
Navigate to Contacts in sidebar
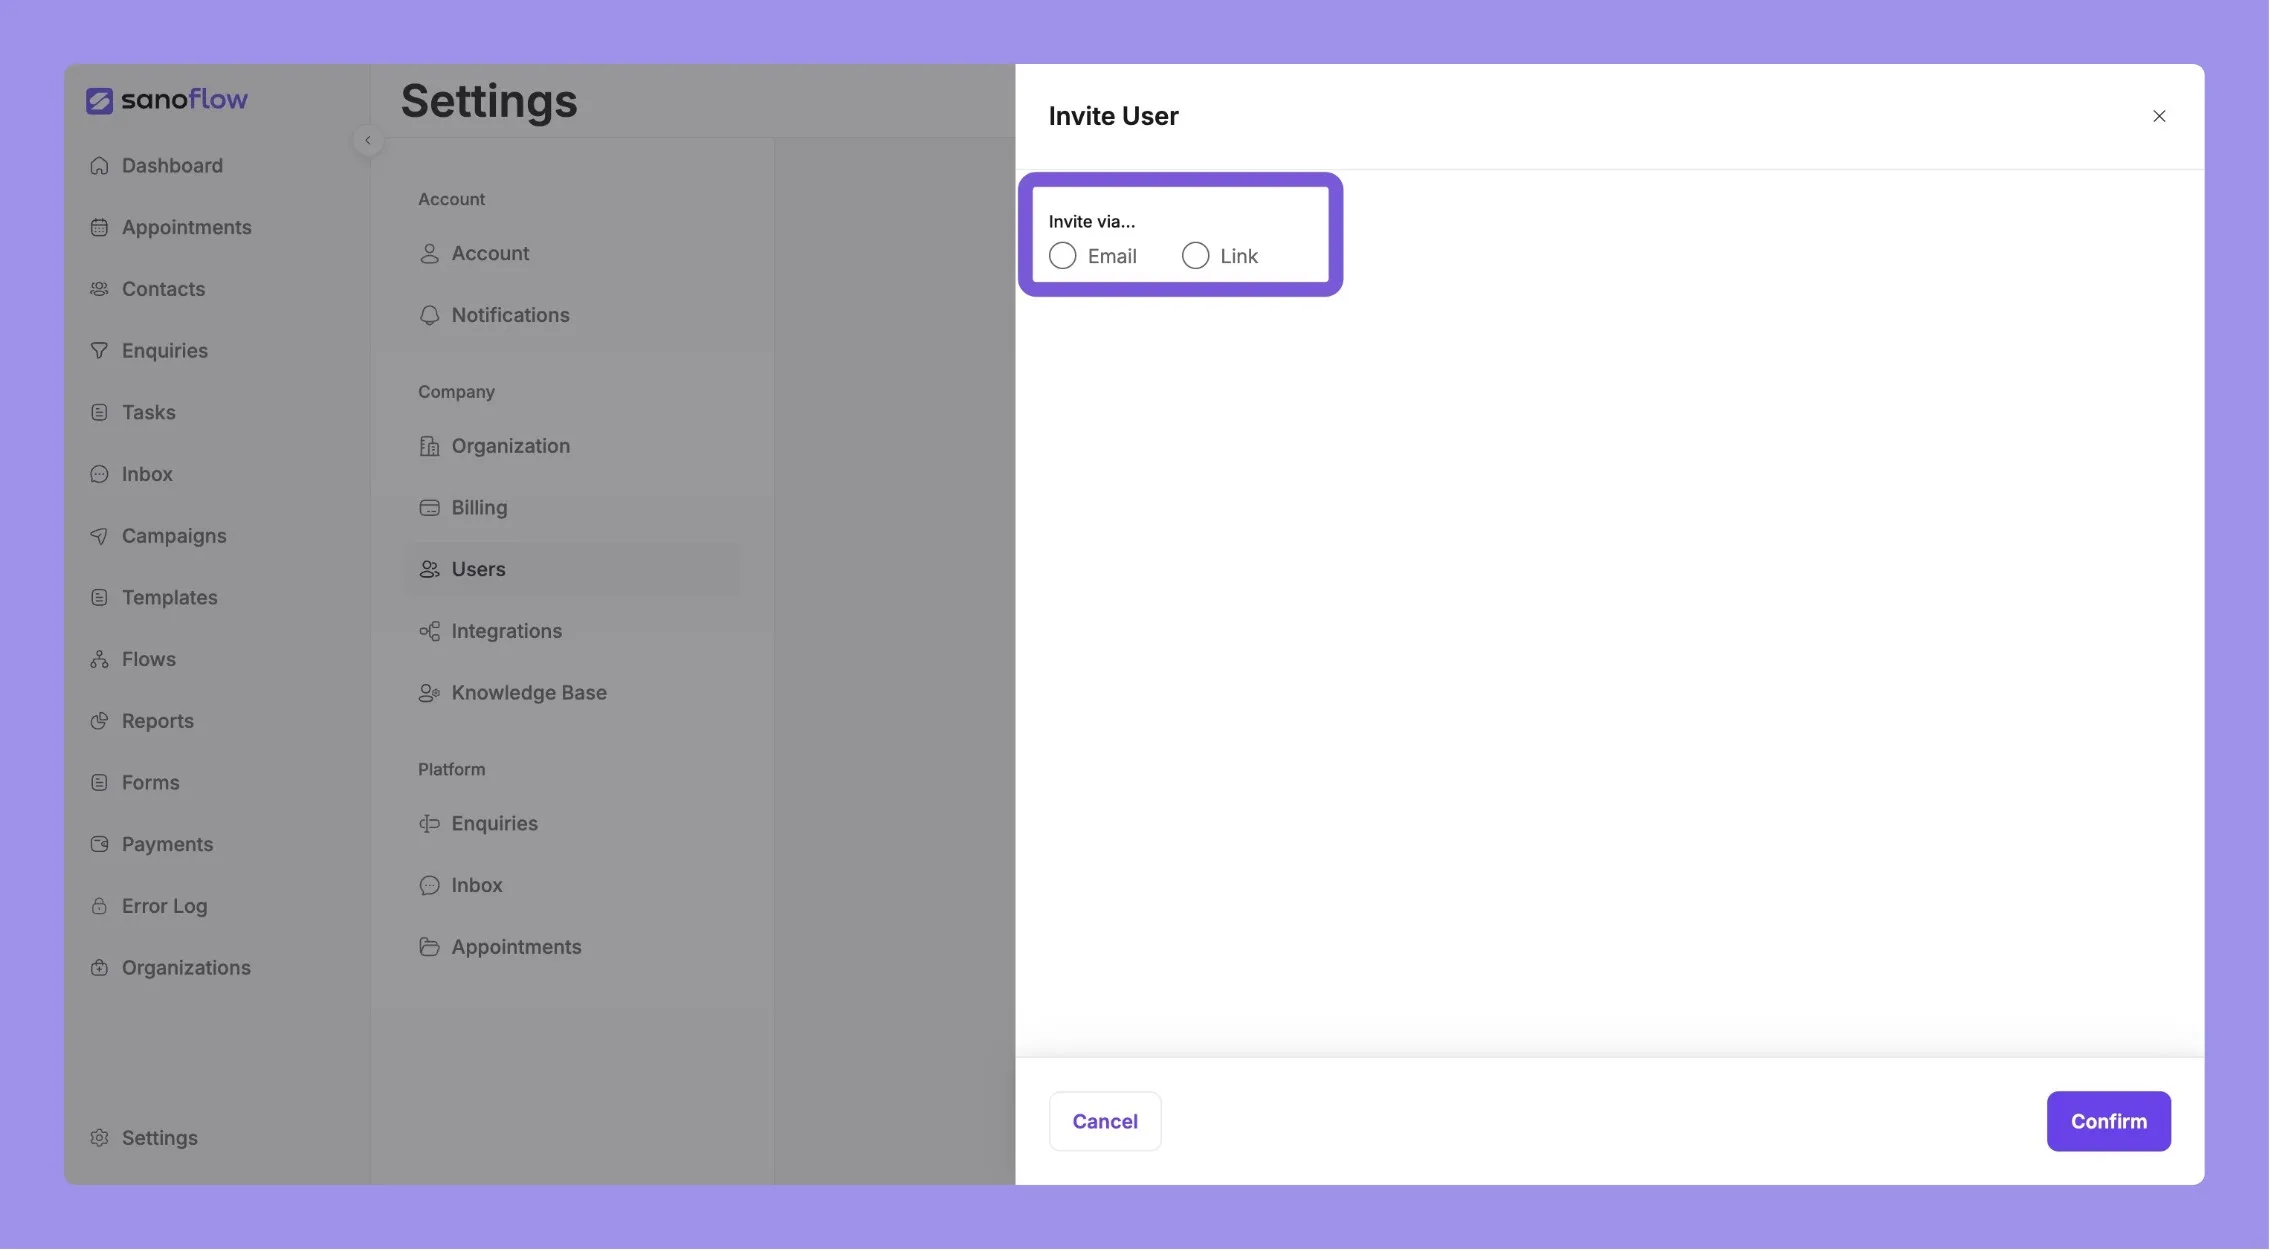pos(163,289)
